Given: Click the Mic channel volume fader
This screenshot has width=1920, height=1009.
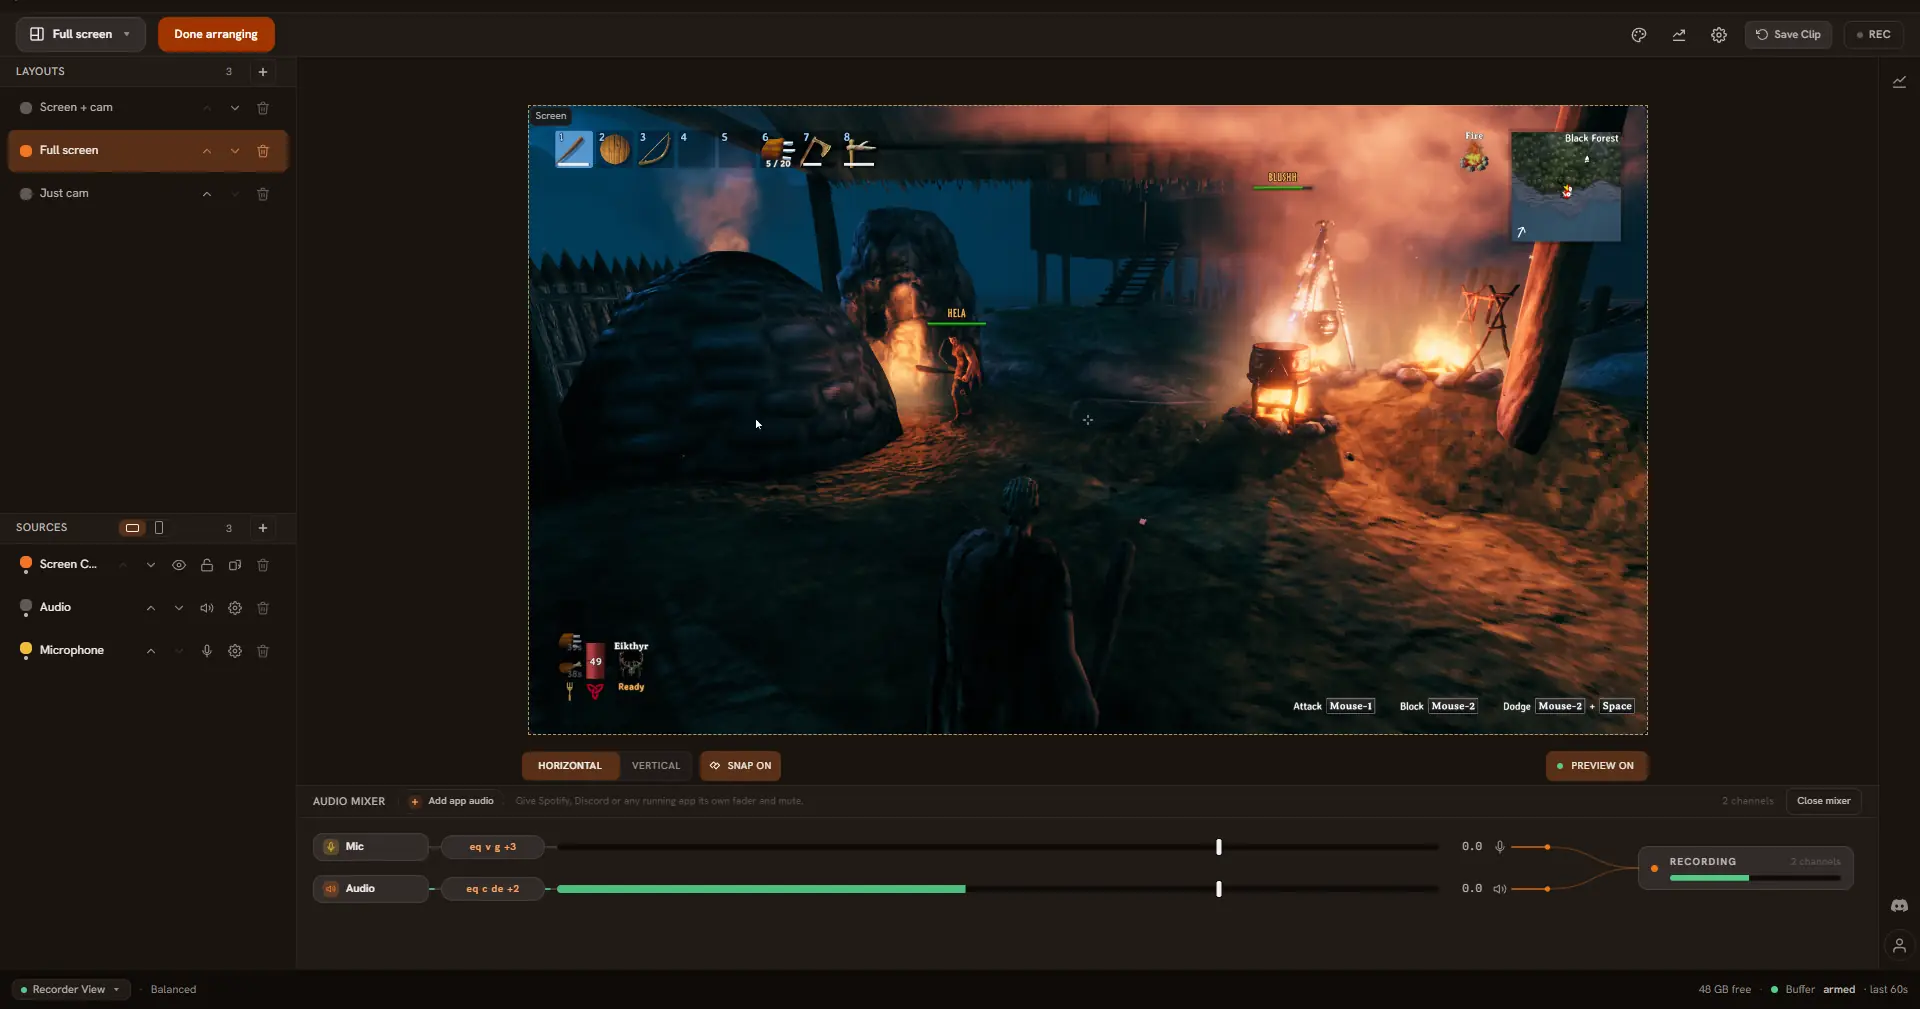Looking at the screenshot, I should 1219,847.
